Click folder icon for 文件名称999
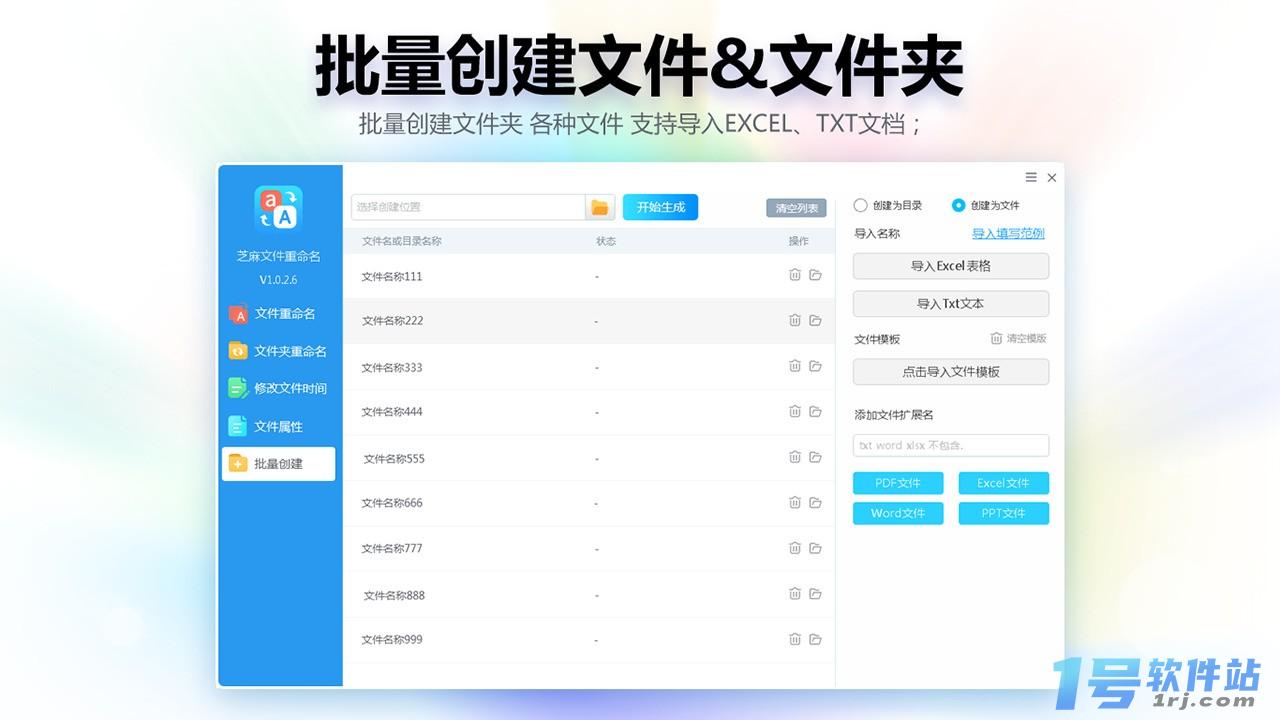1280x720 pixels. [816, 639]
